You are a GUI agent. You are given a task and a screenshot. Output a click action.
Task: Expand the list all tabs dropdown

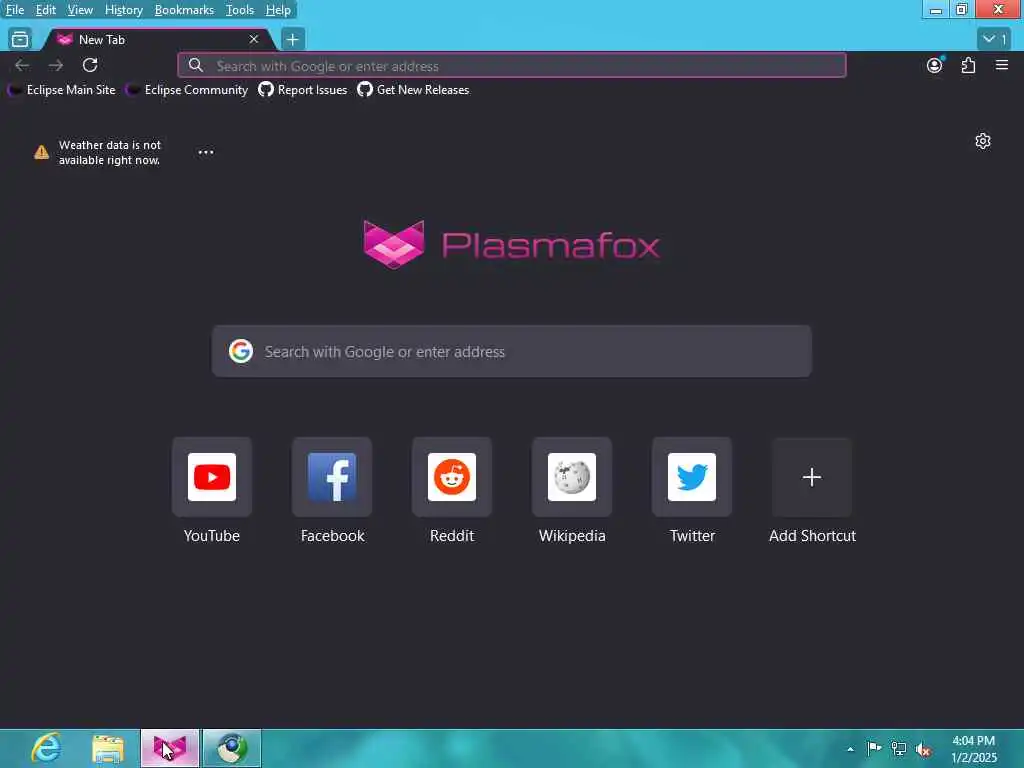(x=995, y=39)
